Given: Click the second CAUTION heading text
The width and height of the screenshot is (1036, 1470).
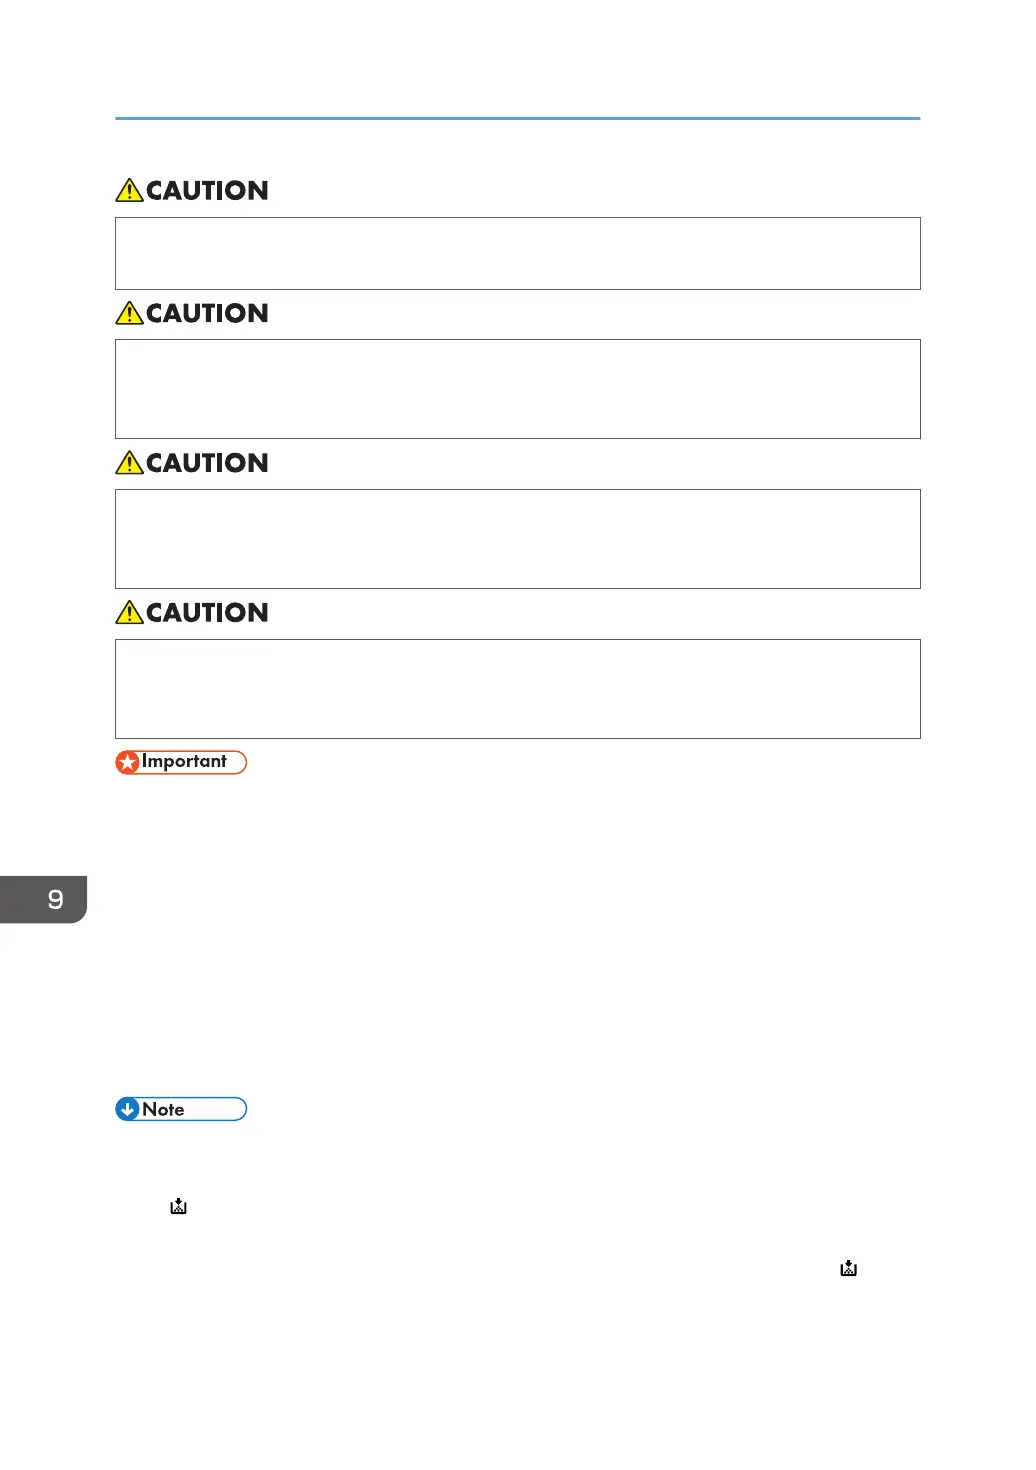Looking at the screenshot, I should (207, 313).
